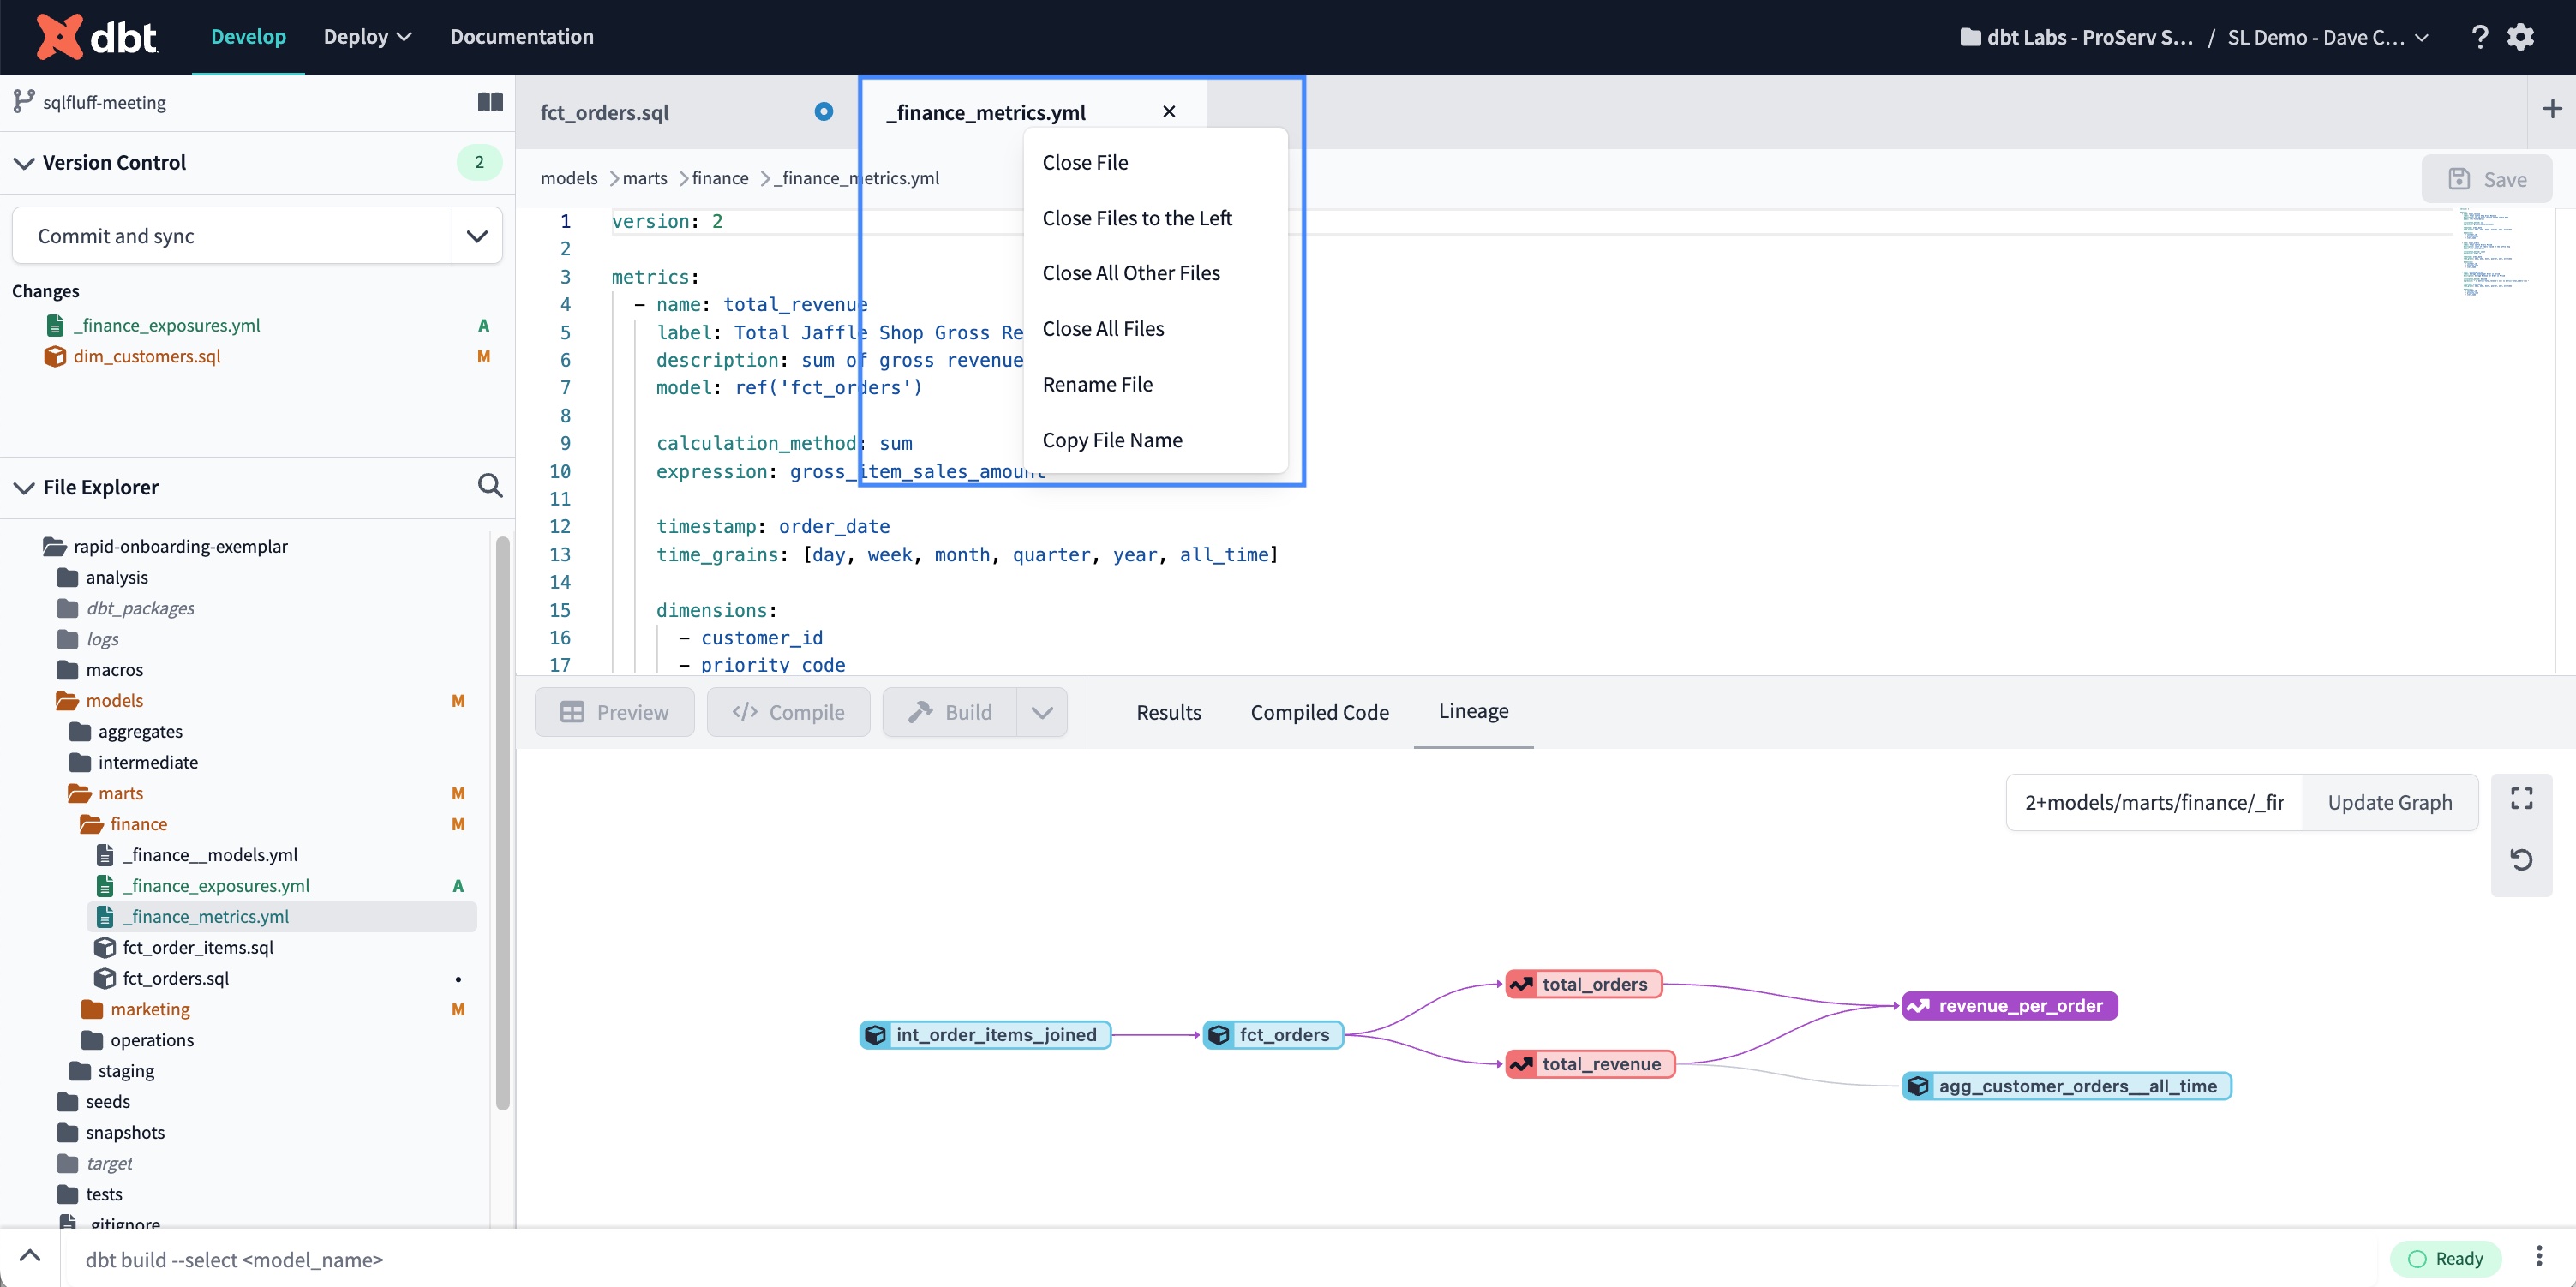
Task: Expand the command history chevron at bottom left
Action: (30, 1257)
